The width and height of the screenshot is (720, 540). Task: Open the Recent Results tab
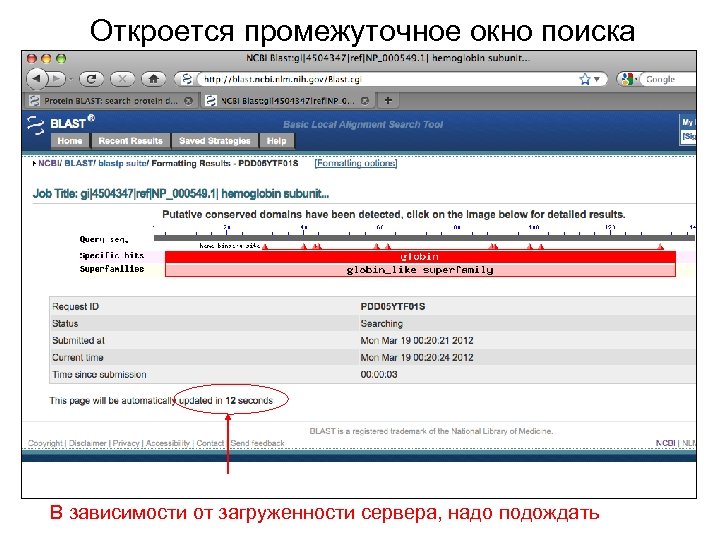[130, 141]
